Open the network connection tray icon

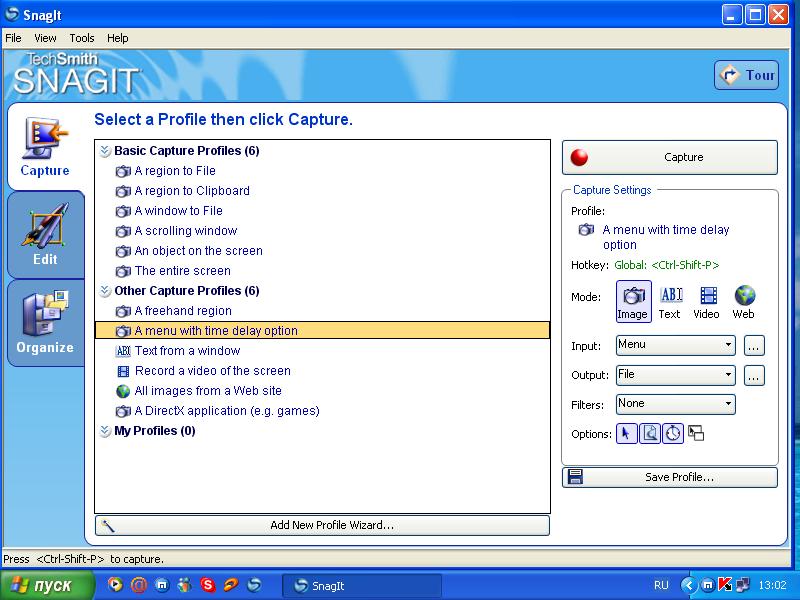click(743, 585)
